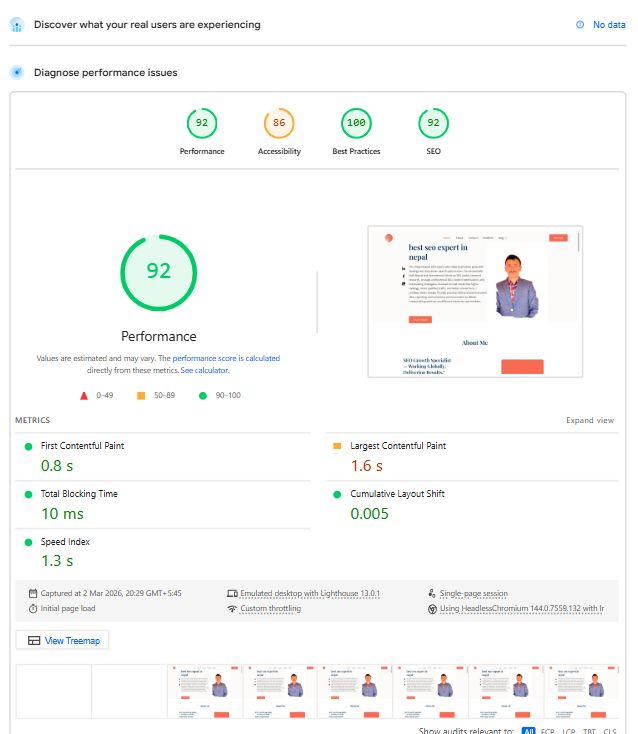The width and height of the screenshot is (638, 734).
Task: Toggle Expand view for metrics
Action: [590, 420]
